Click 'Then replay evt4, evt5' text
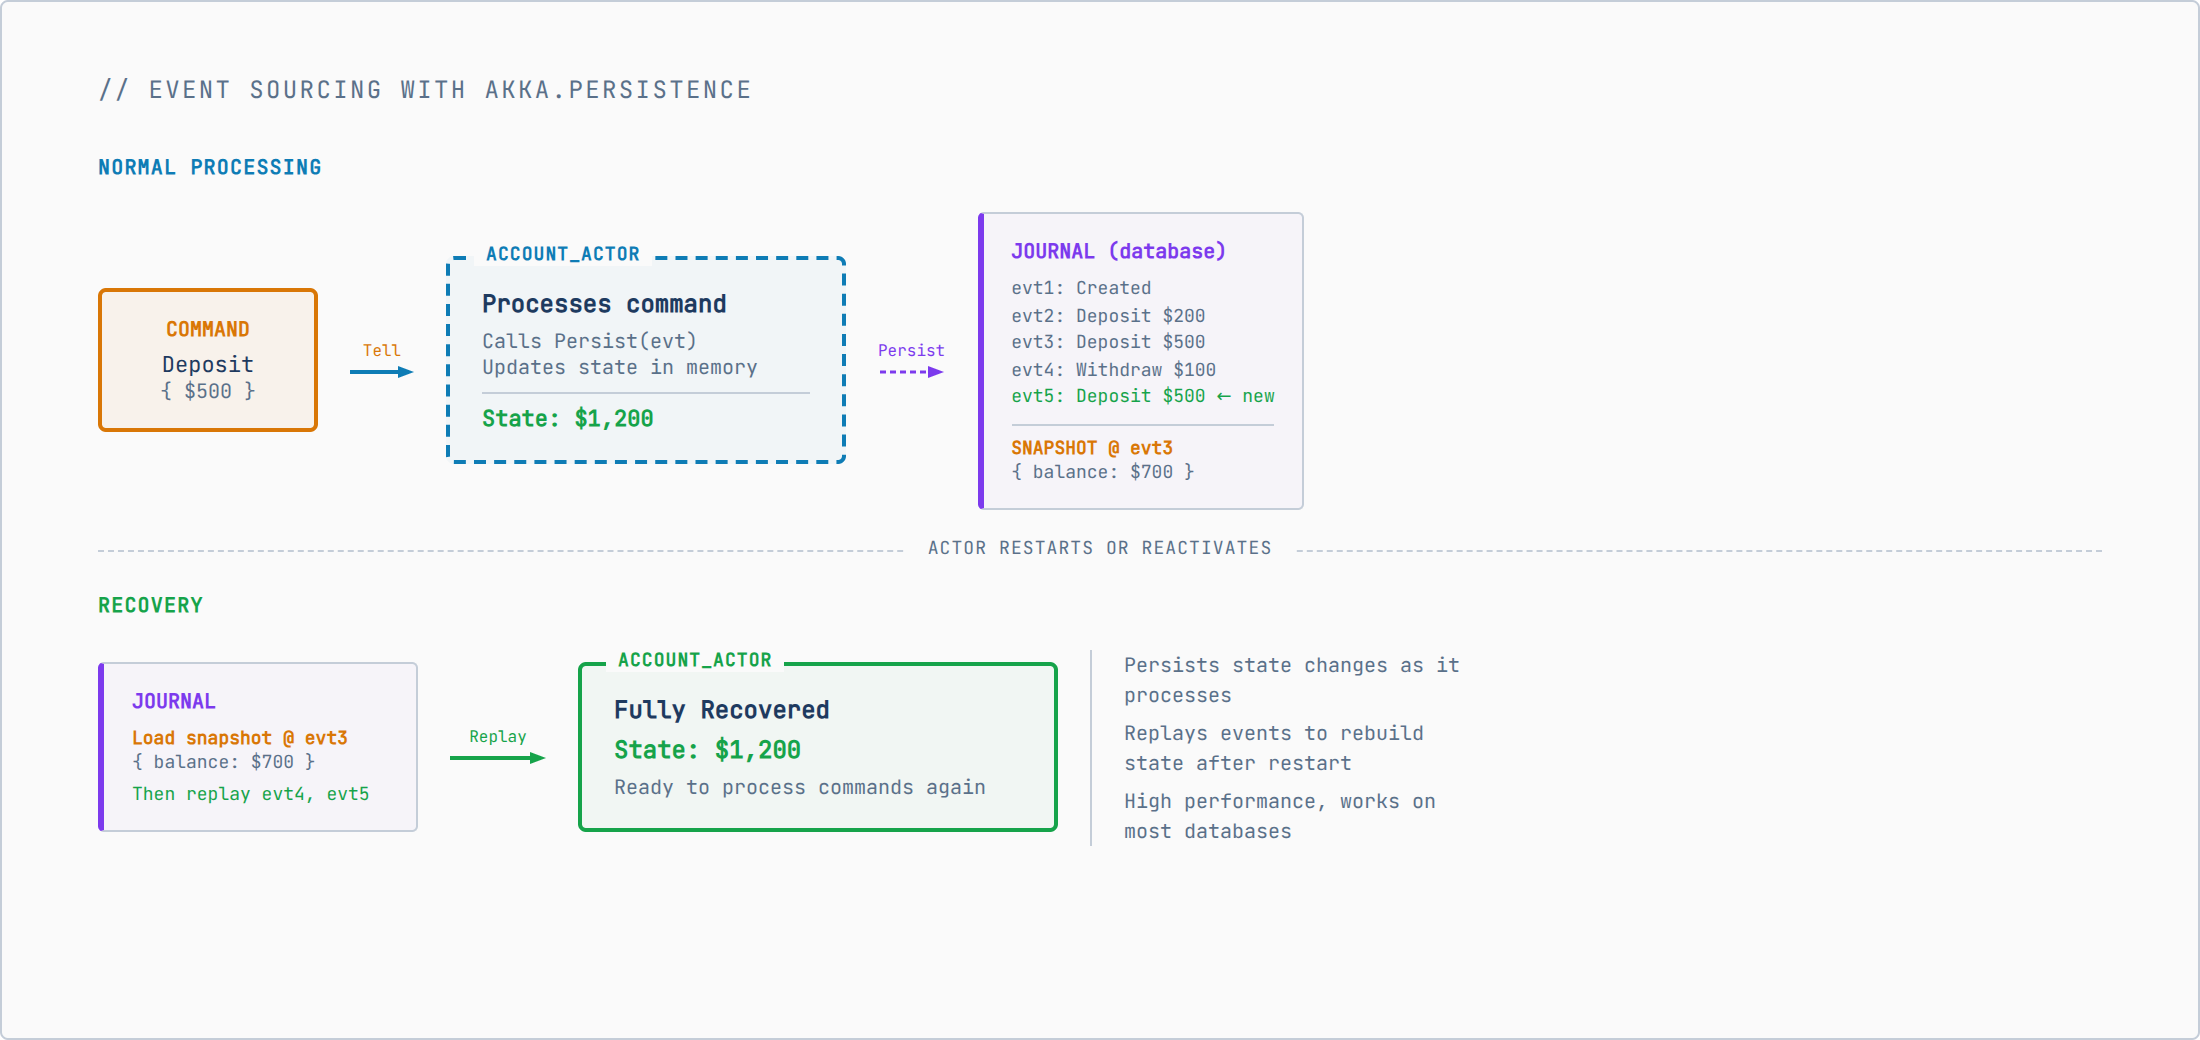 (x=250, y=794)
